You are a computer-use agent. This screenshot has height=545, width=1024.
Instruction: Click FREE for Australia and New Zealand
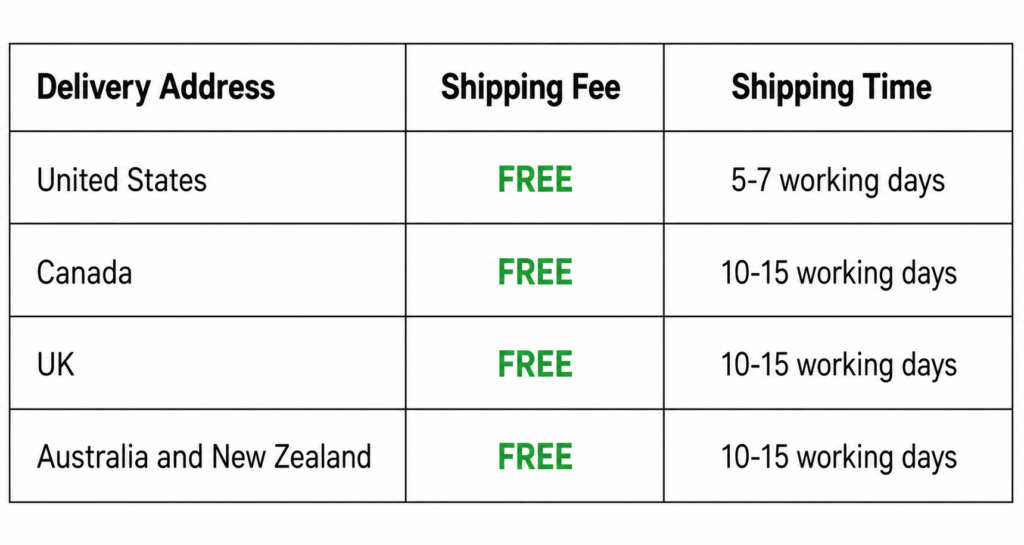(535, 456)
